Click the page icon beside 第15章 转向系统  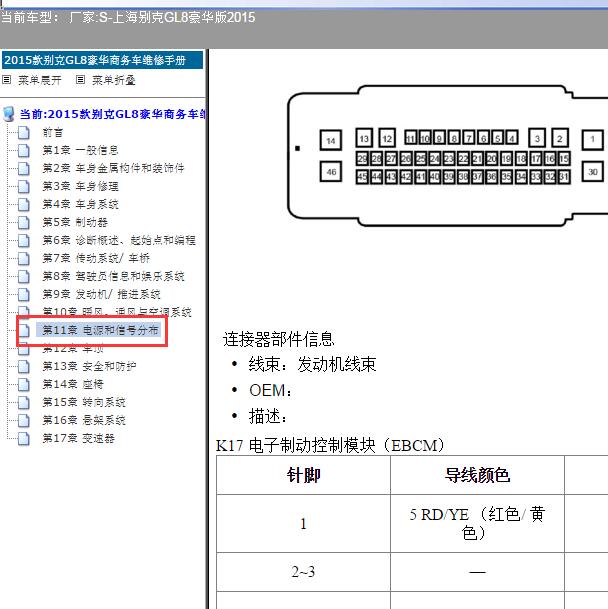tap(24, 402)
